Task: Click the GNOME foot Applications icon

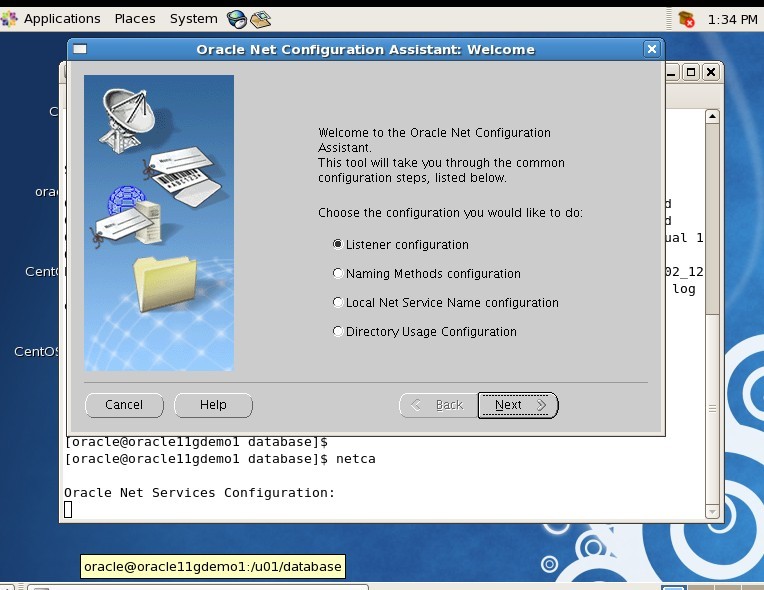Action: point(9,19)
